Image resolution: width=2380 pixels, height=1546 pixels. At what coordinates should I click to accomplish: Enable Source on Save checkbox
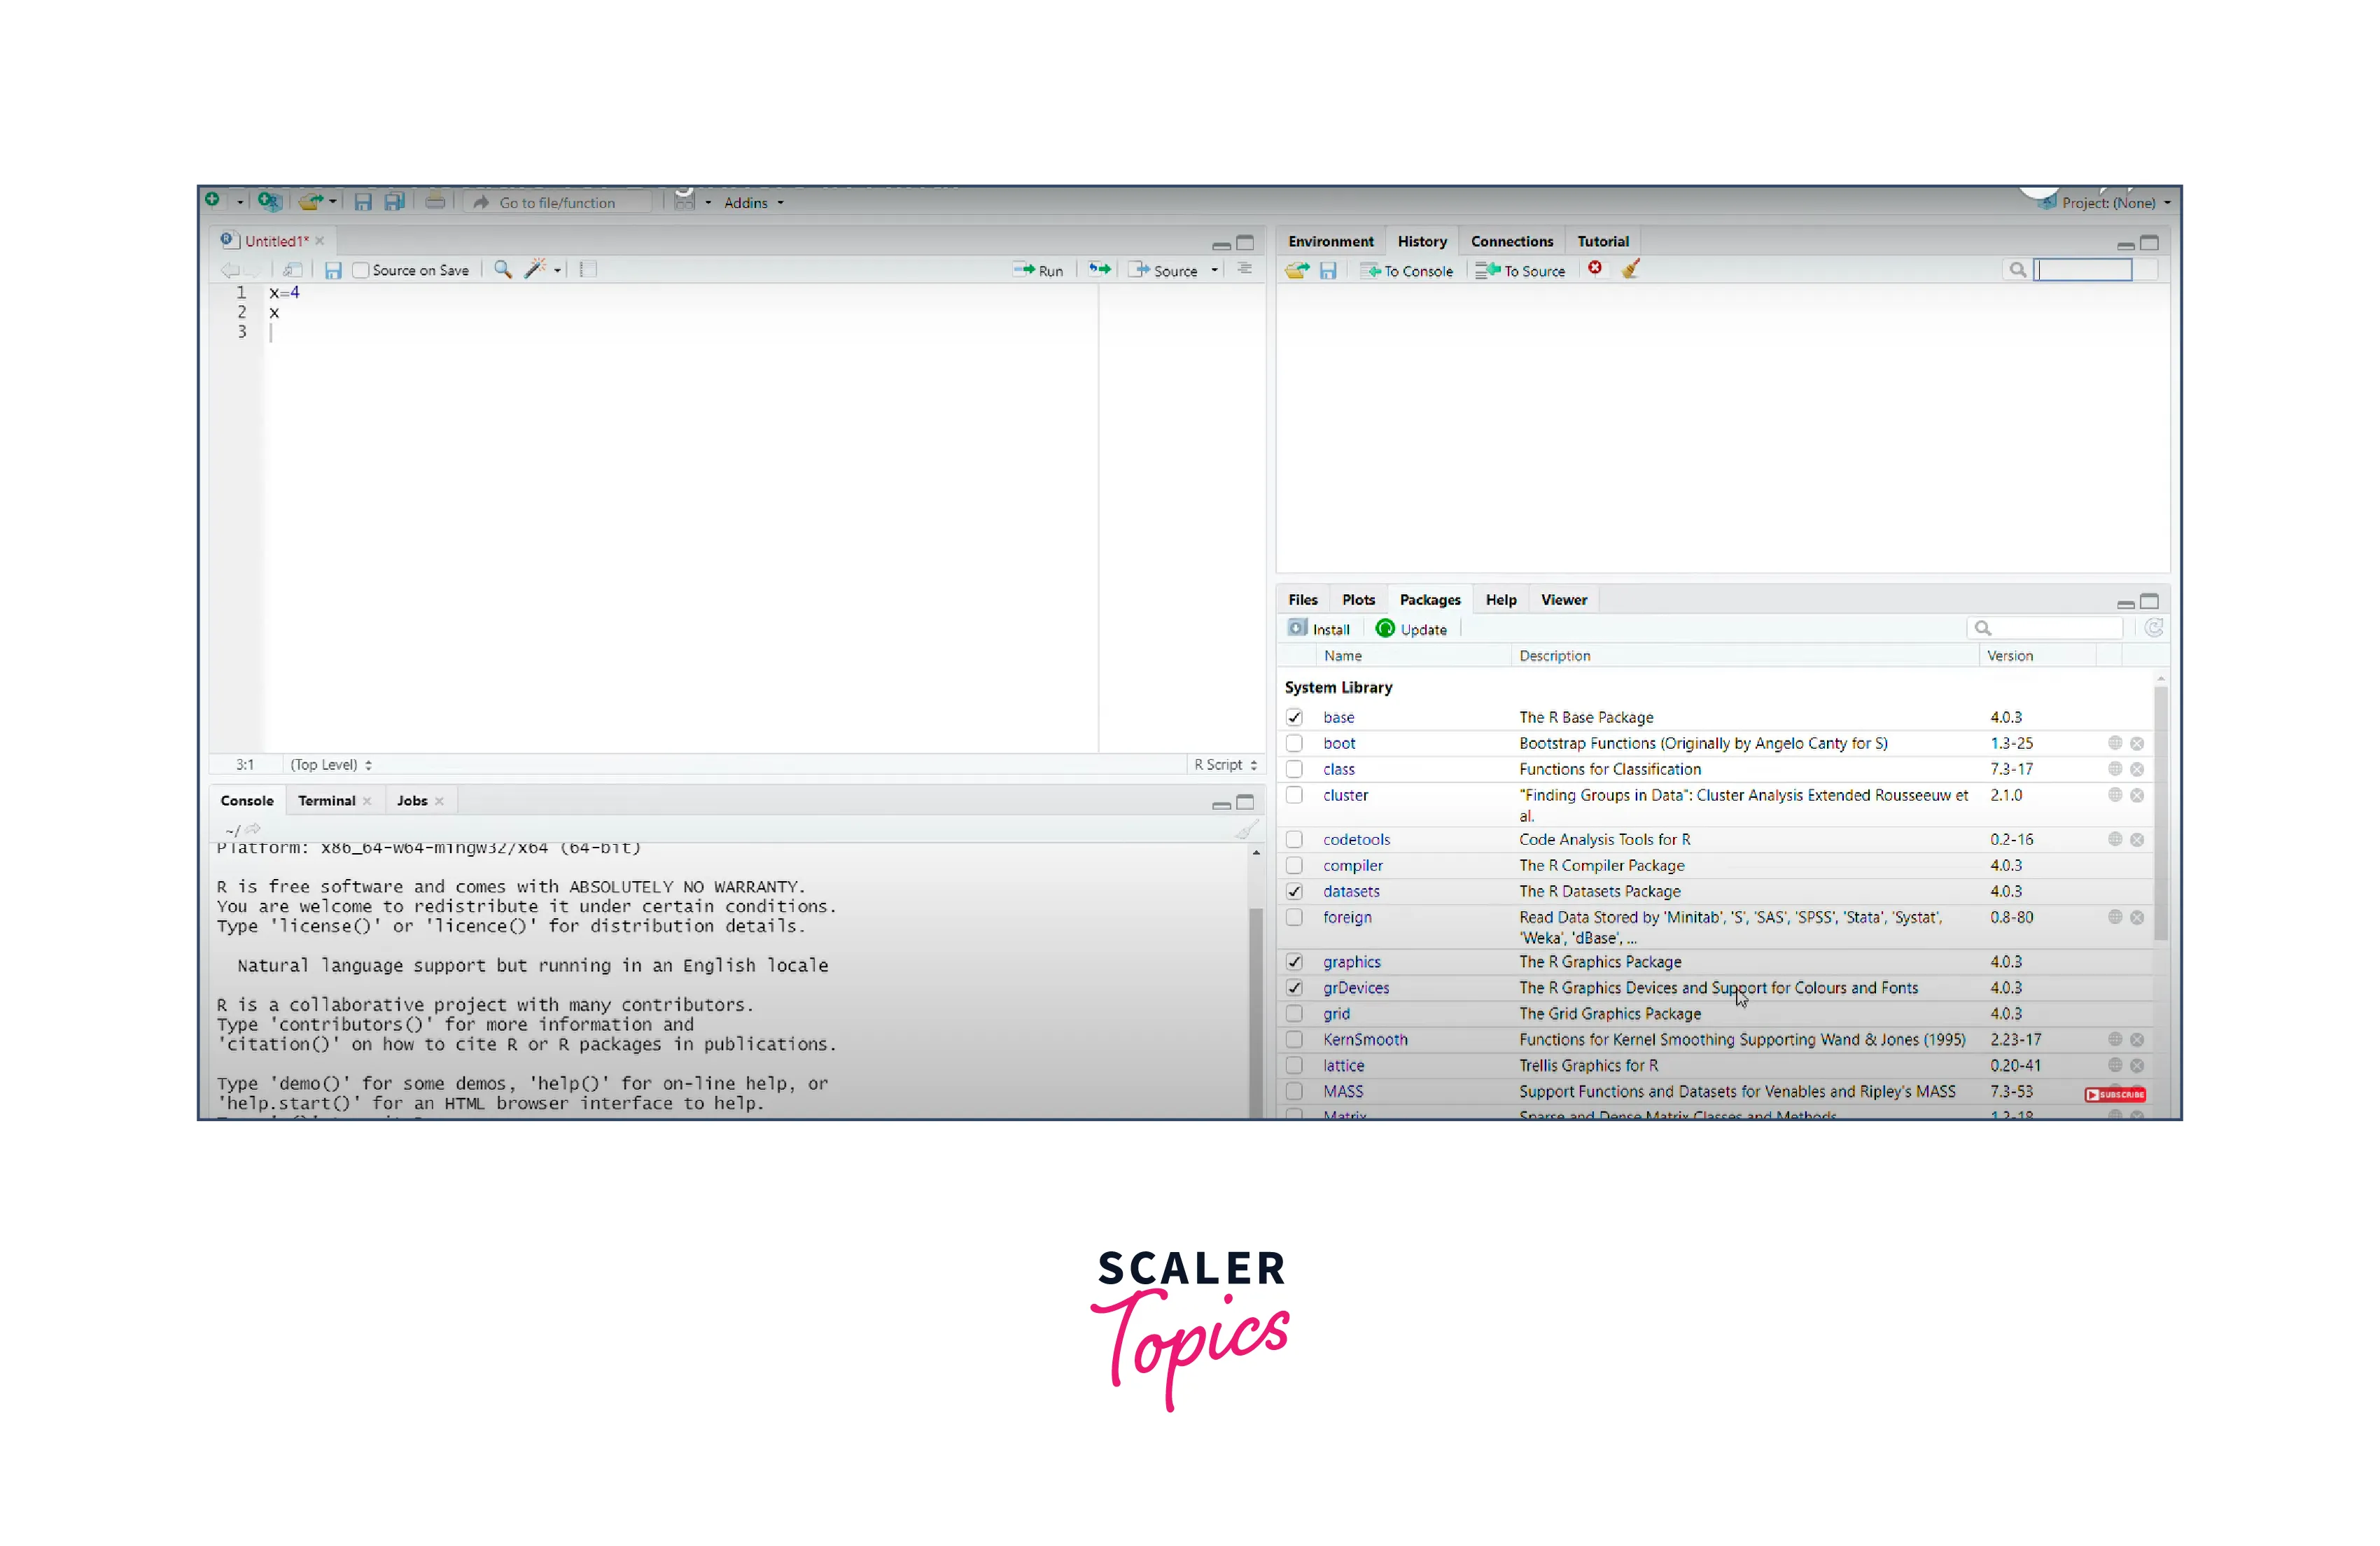(361, 270)
